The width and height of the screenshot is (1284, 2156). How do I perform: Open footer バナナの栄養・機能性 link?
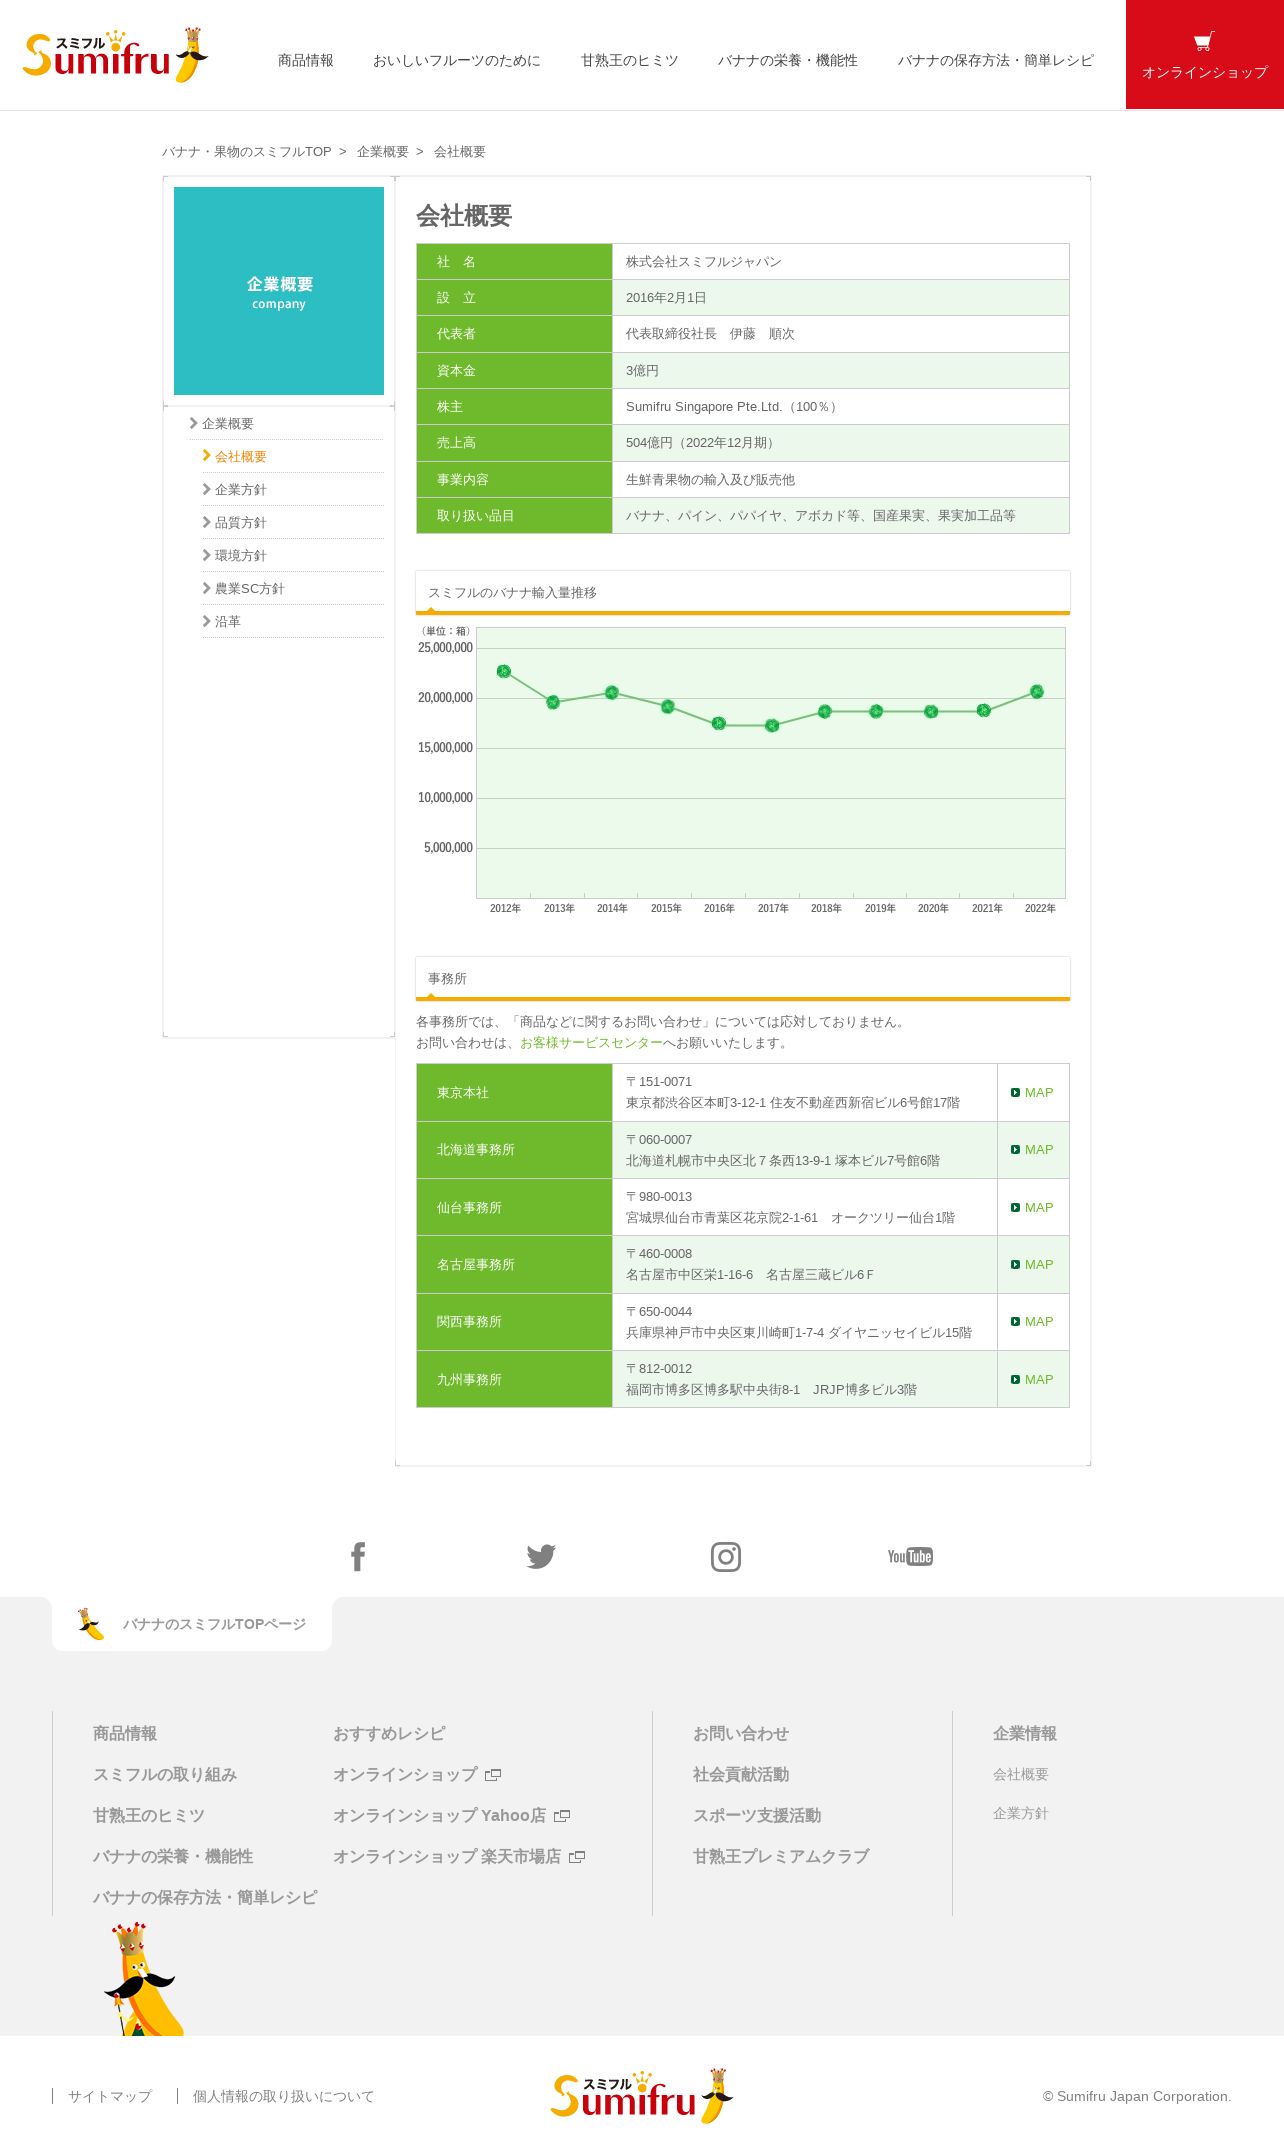pyautogui.click(x=173, y=1857)
